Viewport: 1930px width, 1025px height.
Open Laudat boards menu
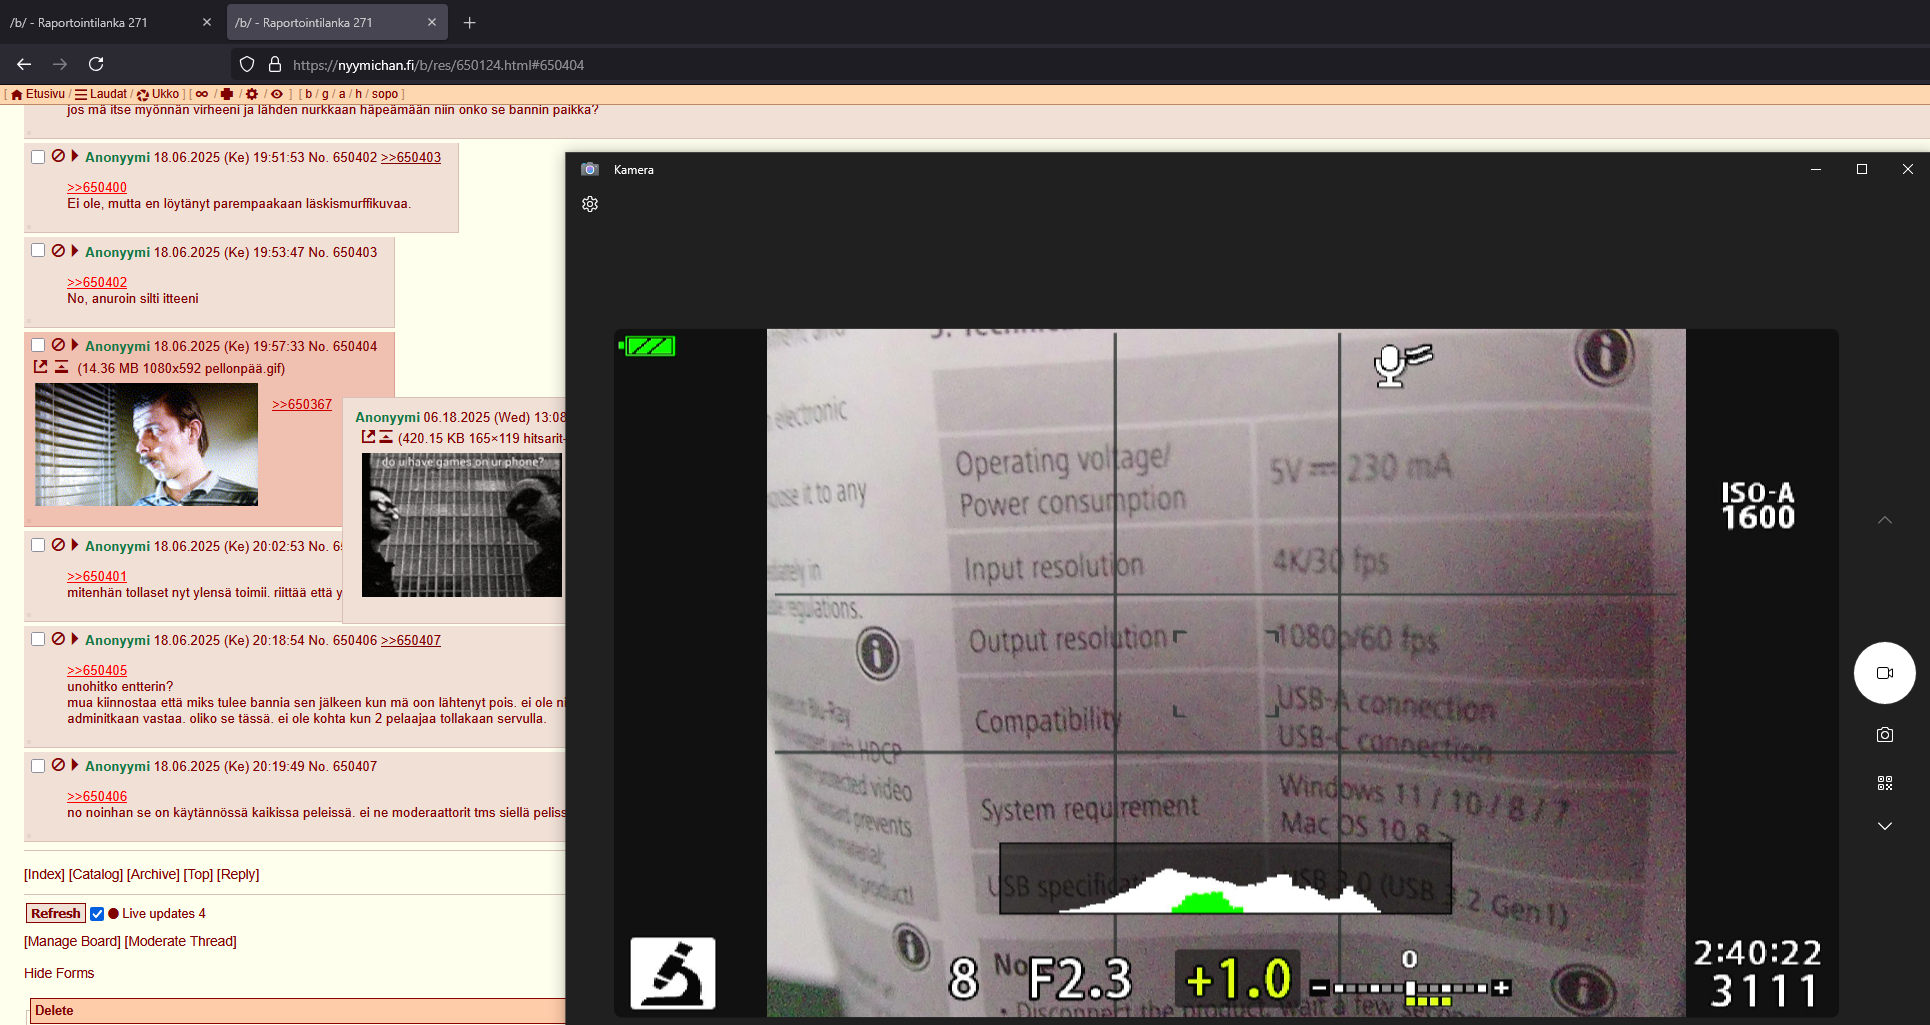coord(101,94)
